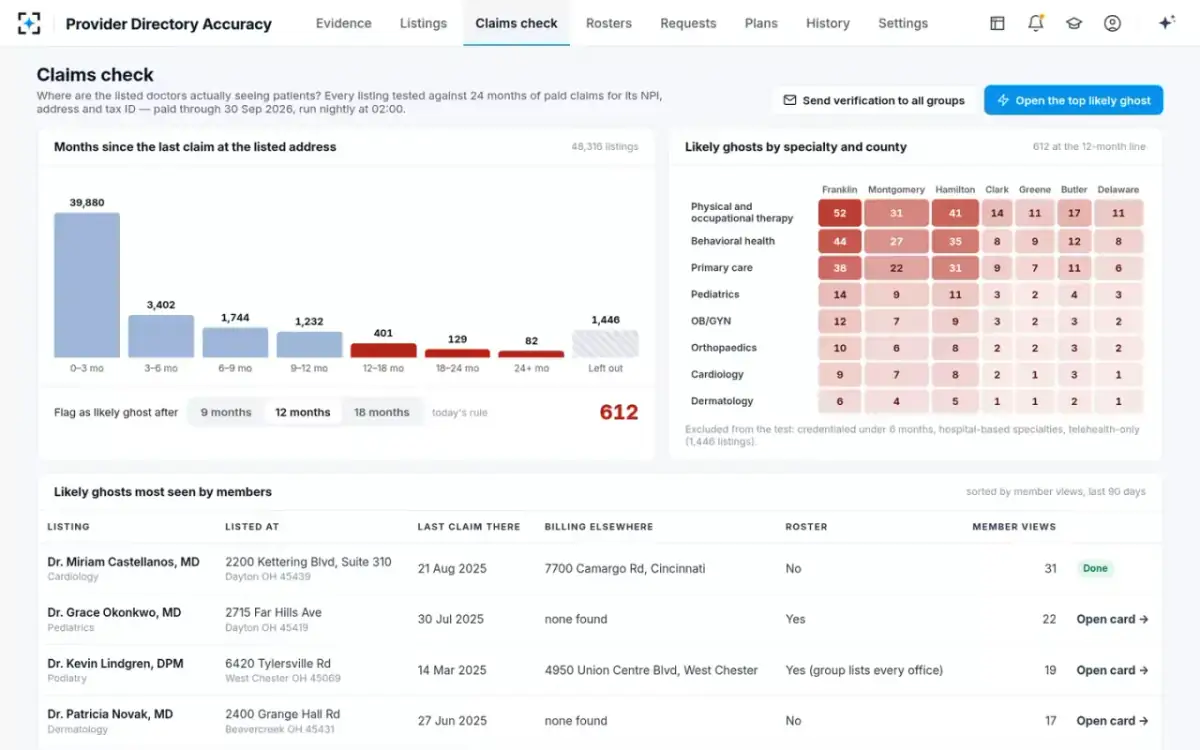
Task: Click Dr. Kevin Lindgren, DPM listing
Action: pyautogui.click(x=115, y=663)
